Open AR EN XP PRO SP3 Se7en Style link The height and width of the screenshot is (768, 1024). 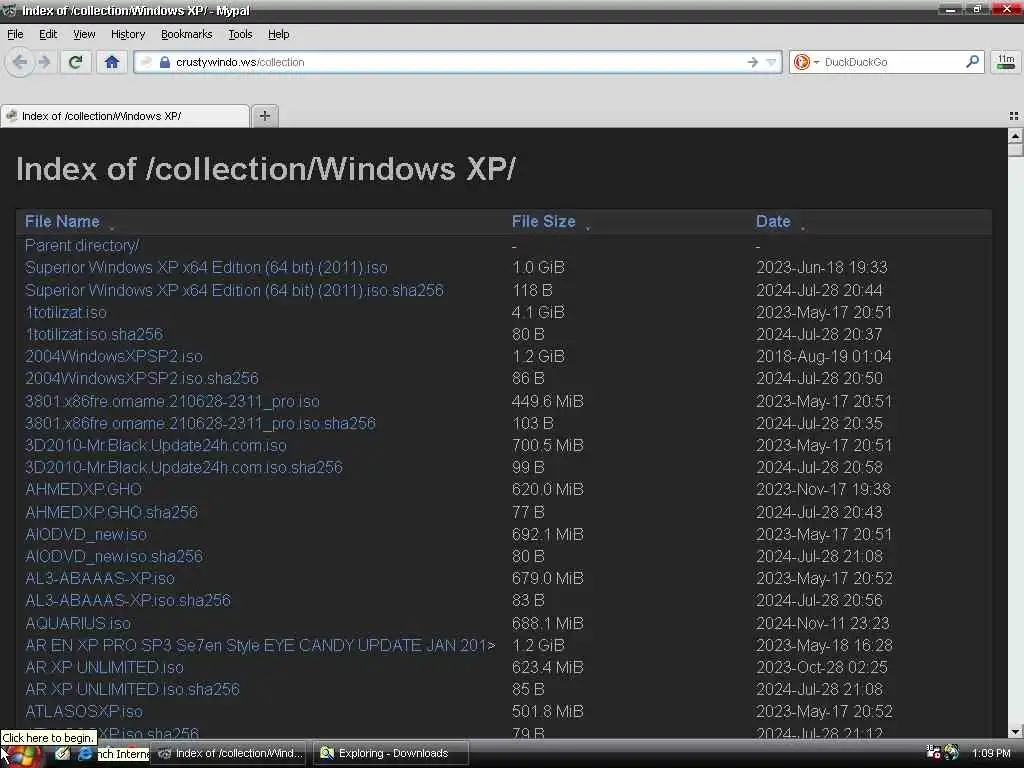click(x=260, y=645)
